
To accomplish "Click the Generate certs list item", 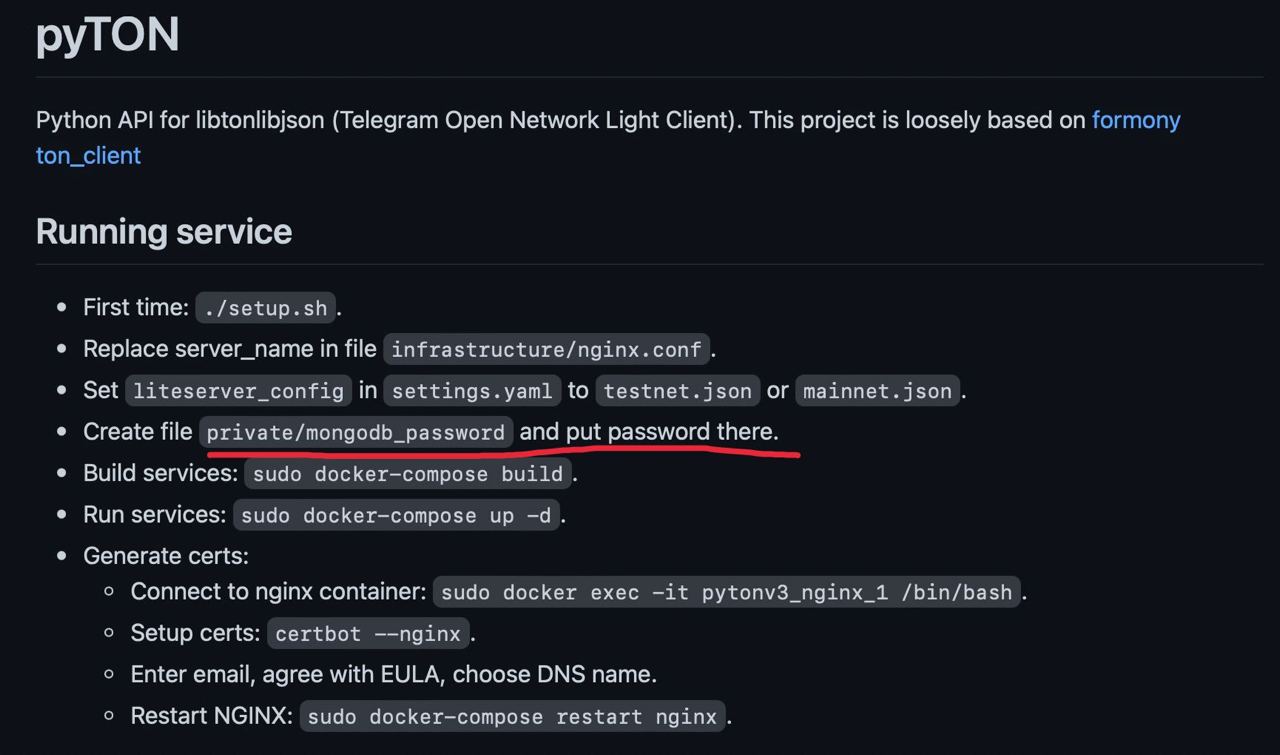I will pos(166,555).
